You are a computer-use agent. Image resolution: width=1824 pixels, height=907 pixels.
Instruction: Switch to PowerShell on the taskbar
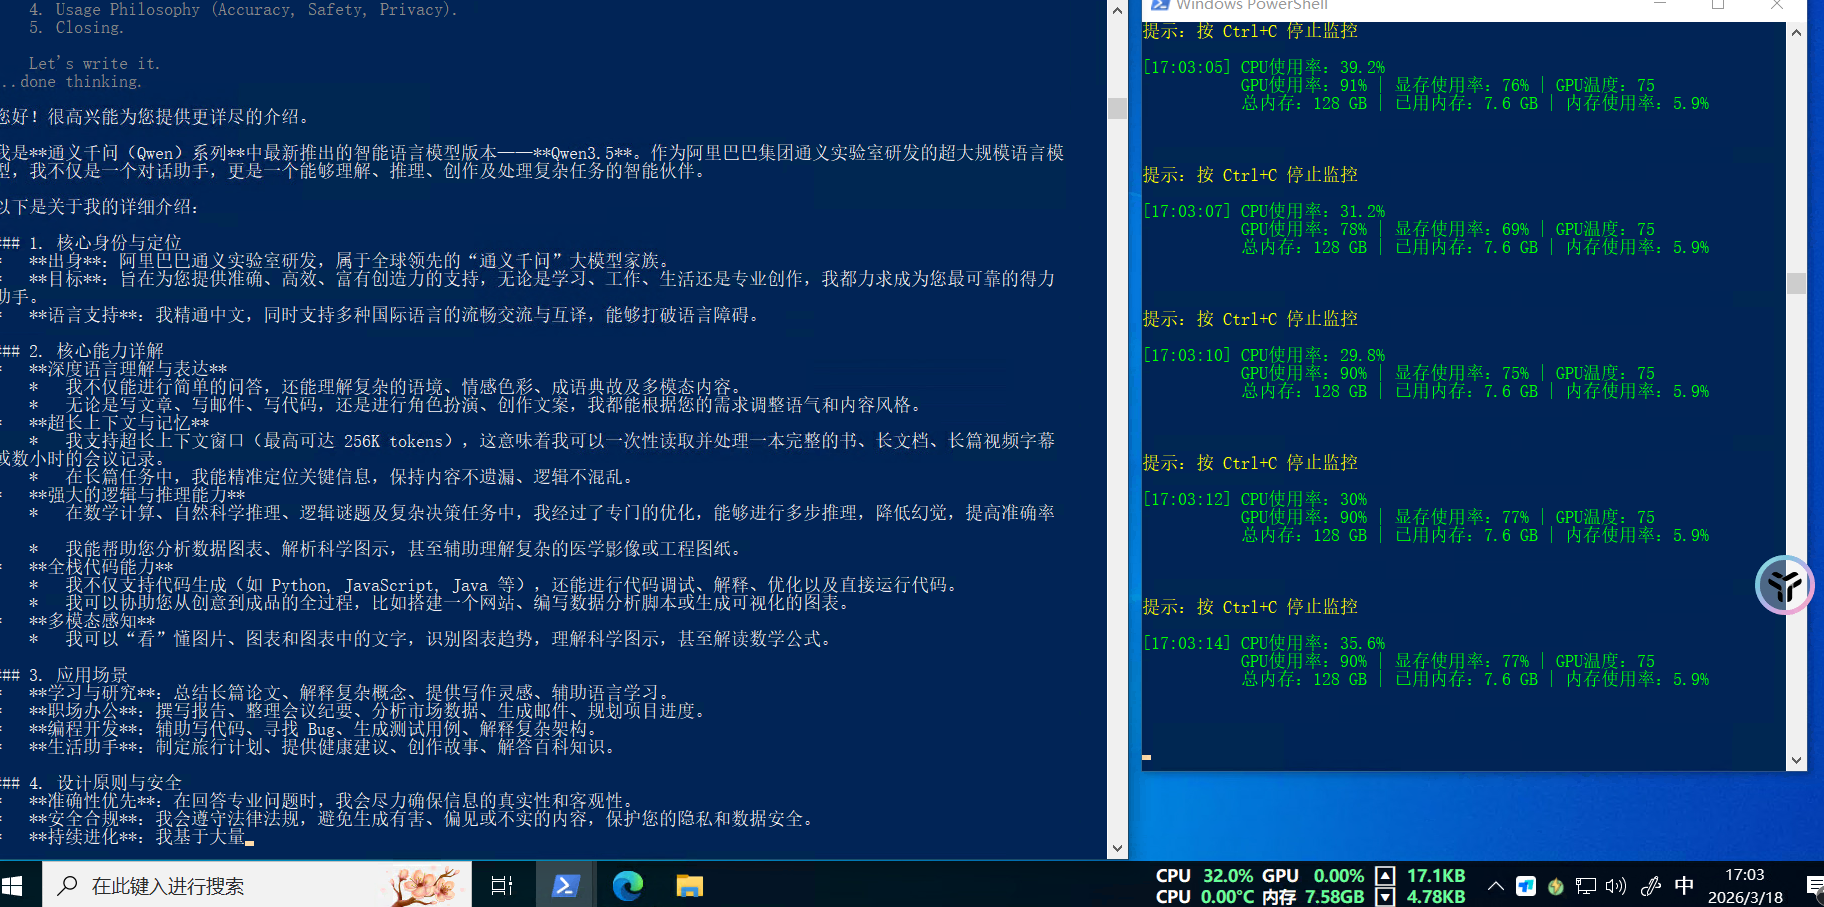pos(566,885)
